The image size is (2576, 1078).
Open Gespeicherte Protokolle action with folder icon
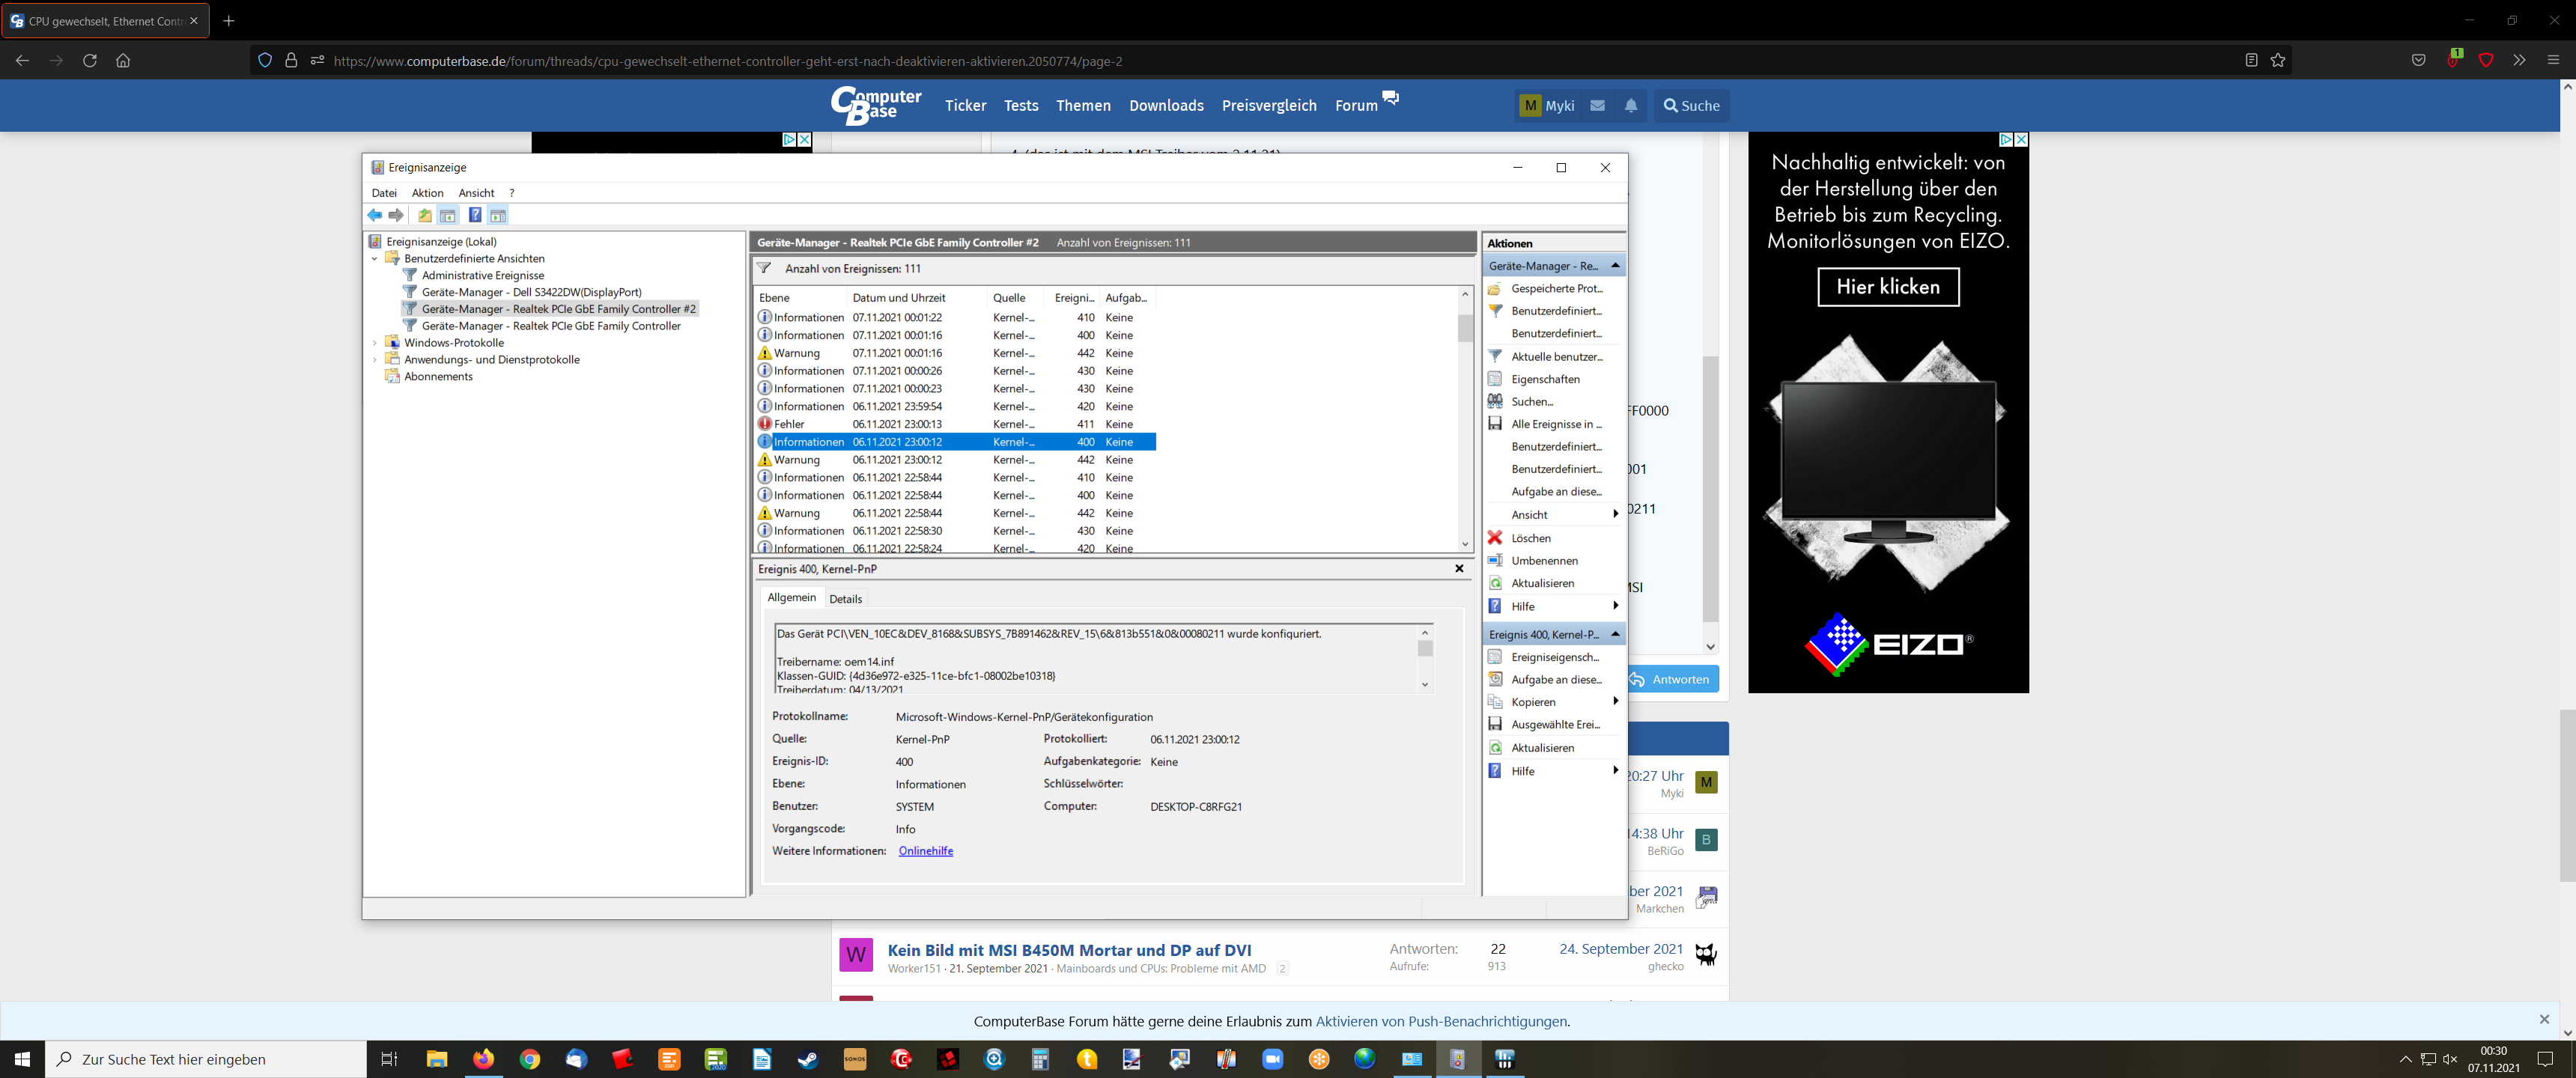[1555, 288]
